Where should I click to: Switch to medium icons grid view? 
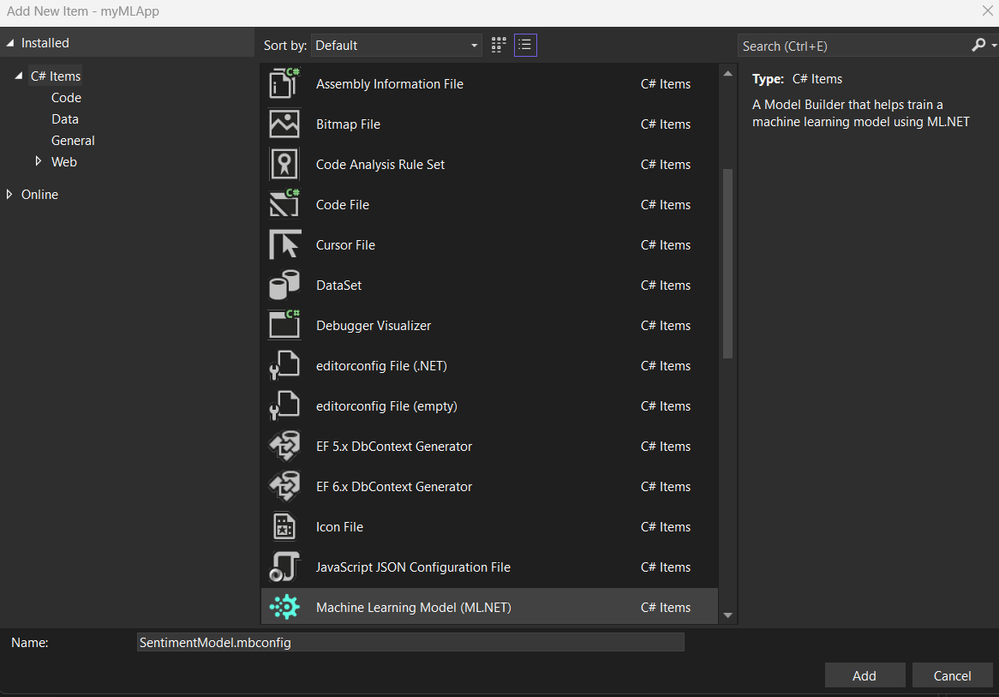498,45
